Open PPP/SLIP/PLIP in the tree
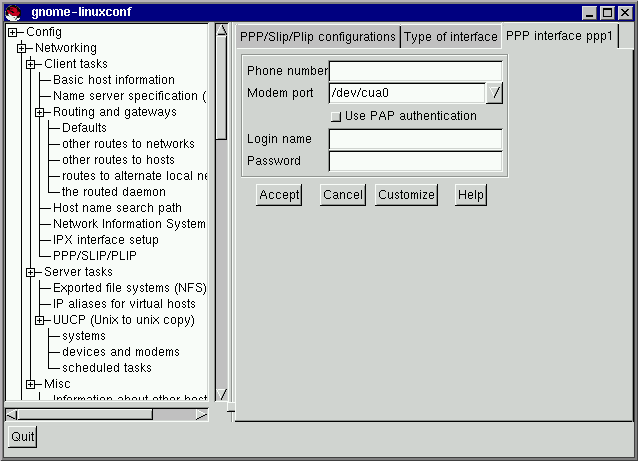This screenshot has width=638, height=461. tap(94, 256)
